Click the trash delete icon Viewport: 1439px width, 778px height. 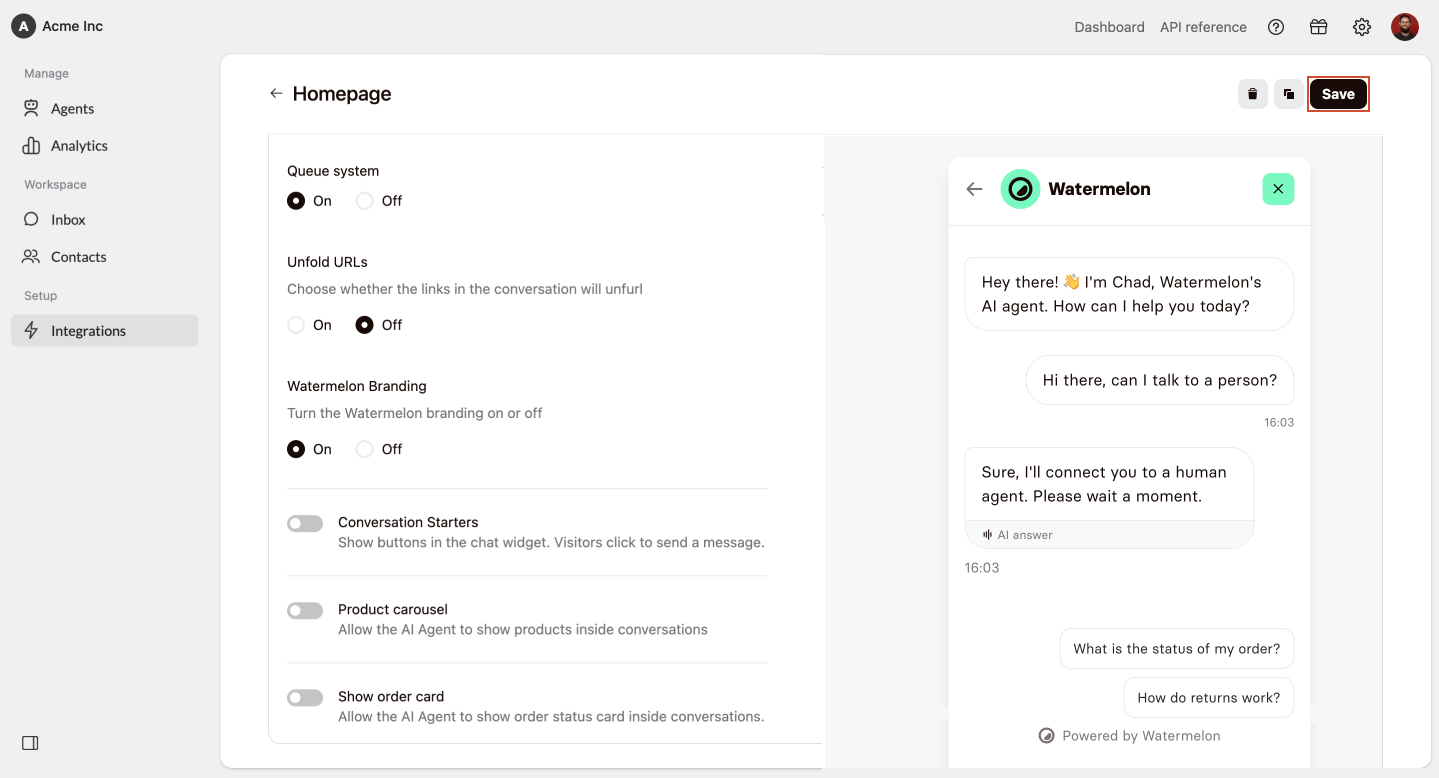1252,94
